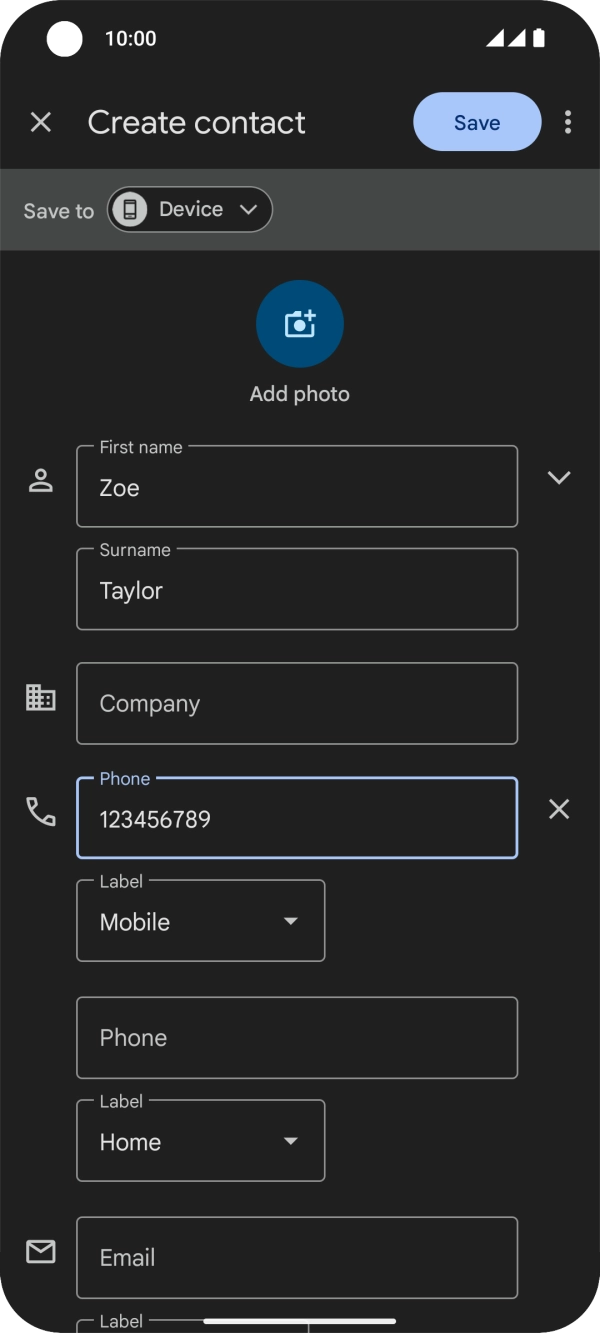The image size is (600, 1333).
Task: Tap the device icon in Save to chip
Action: coord(129,210)
